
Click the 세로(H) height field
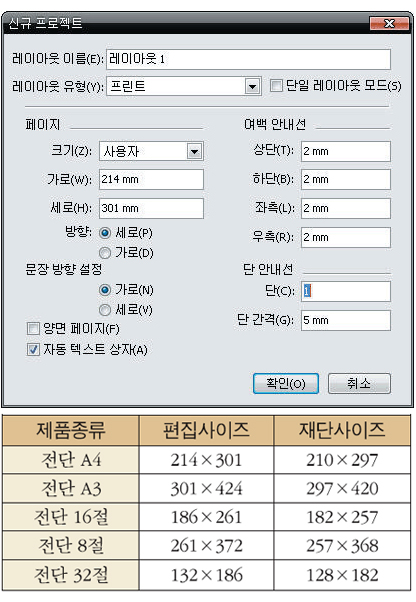click(x=151, y=208)
